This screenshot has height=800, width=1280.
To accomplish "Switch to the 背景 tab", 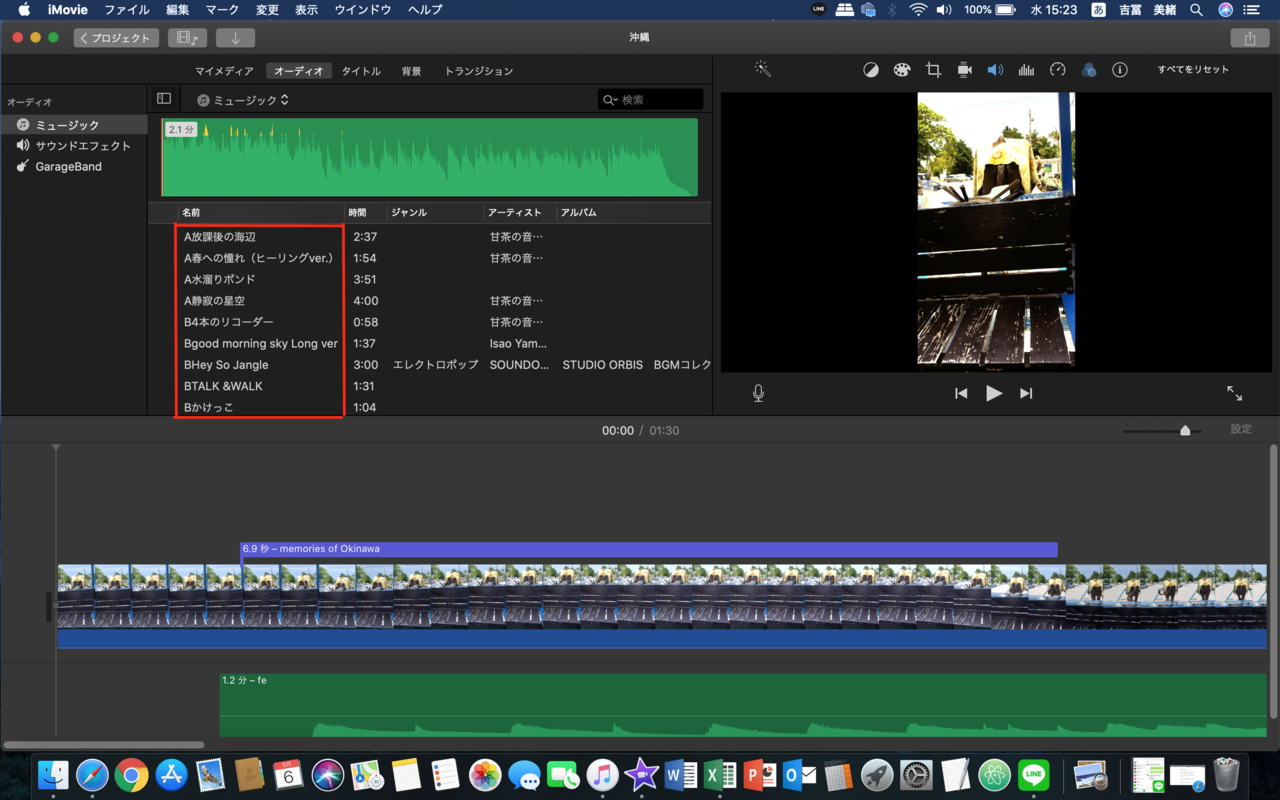I will click(411, 71).
